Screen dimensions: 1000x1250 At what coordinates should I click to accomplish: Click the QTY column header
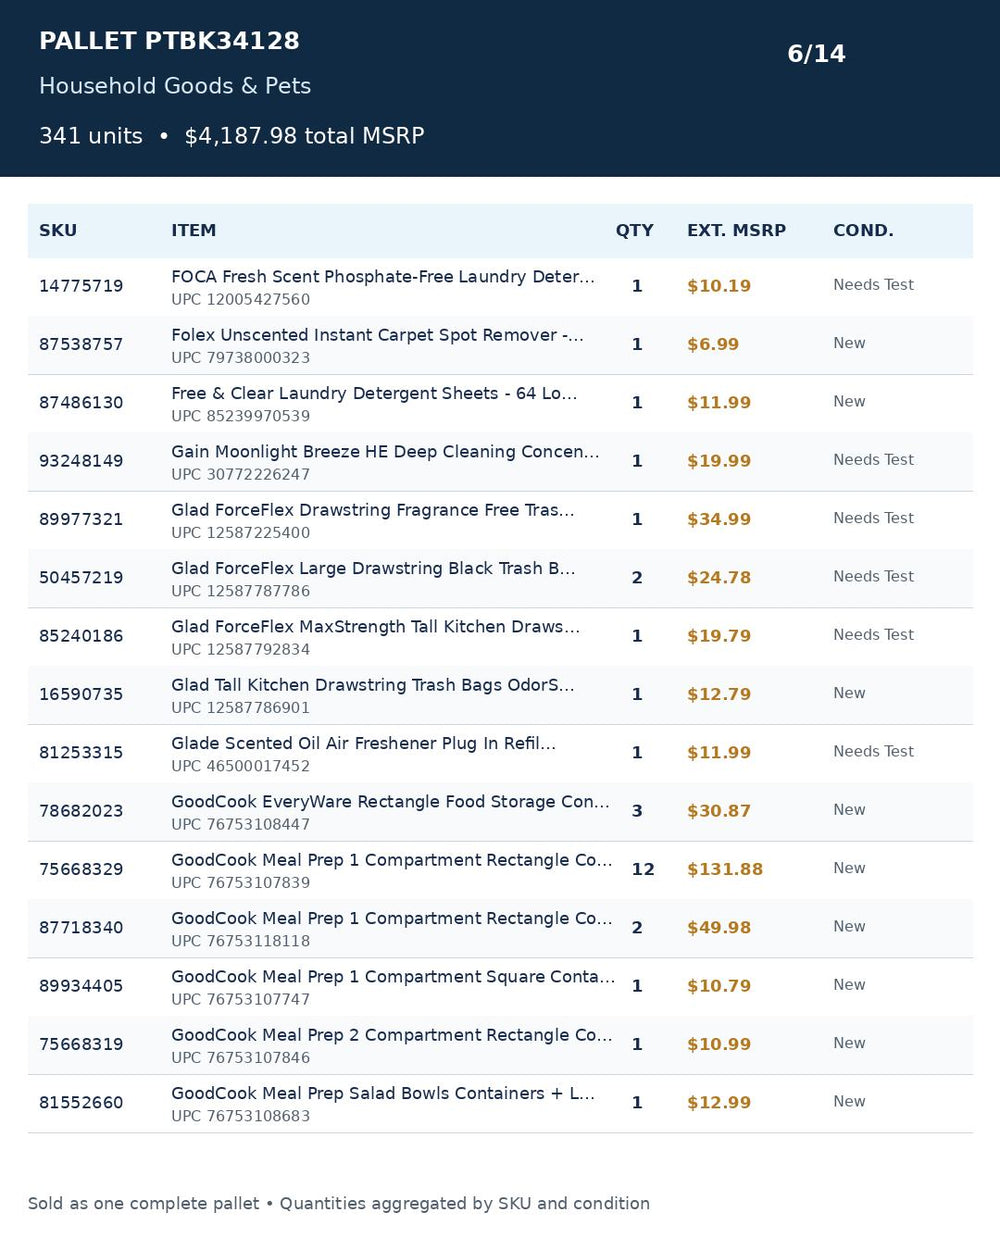(634, 230)
